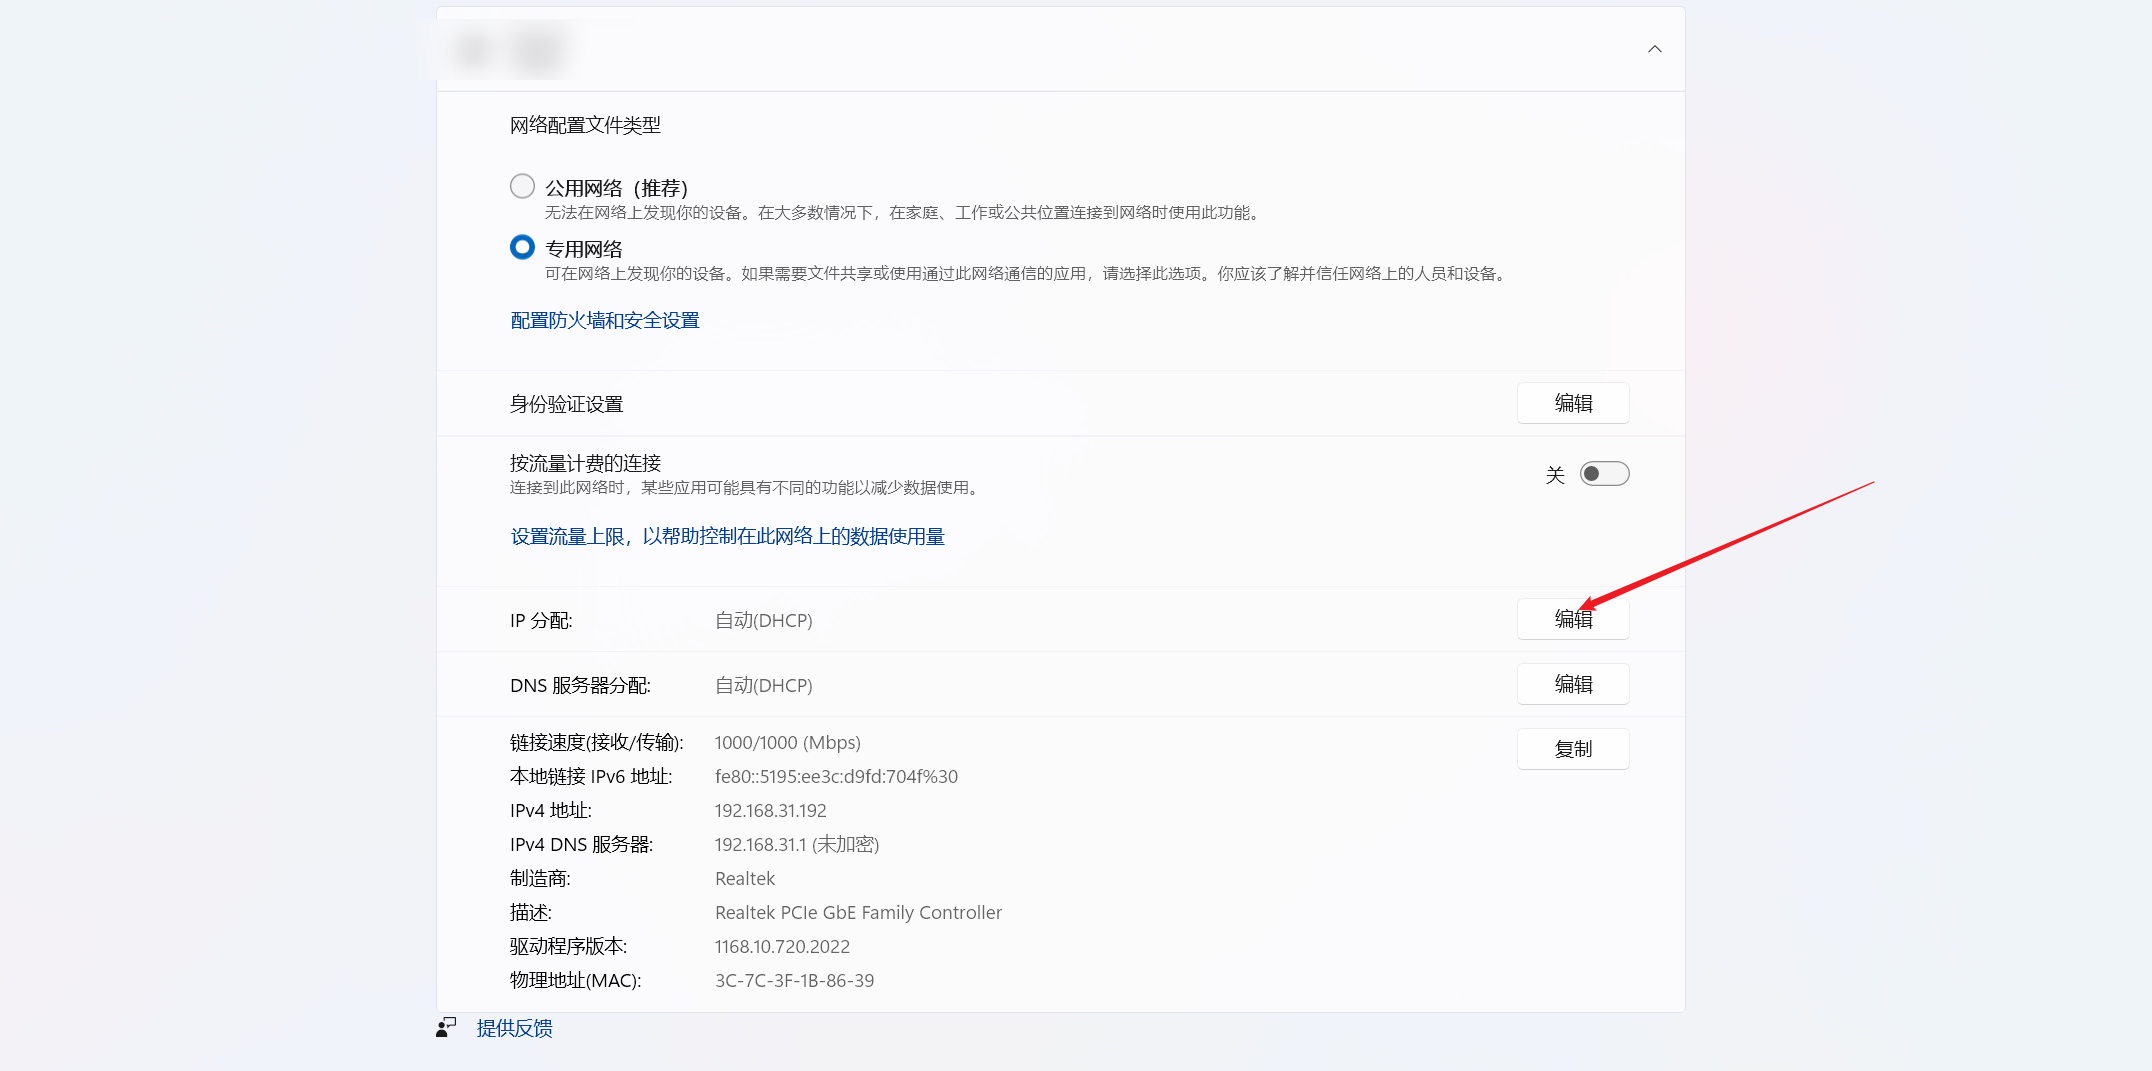Click the blurred network name header
Image resolution: width=2152 pixels, height=1071 pixels.
click(510, 49)
